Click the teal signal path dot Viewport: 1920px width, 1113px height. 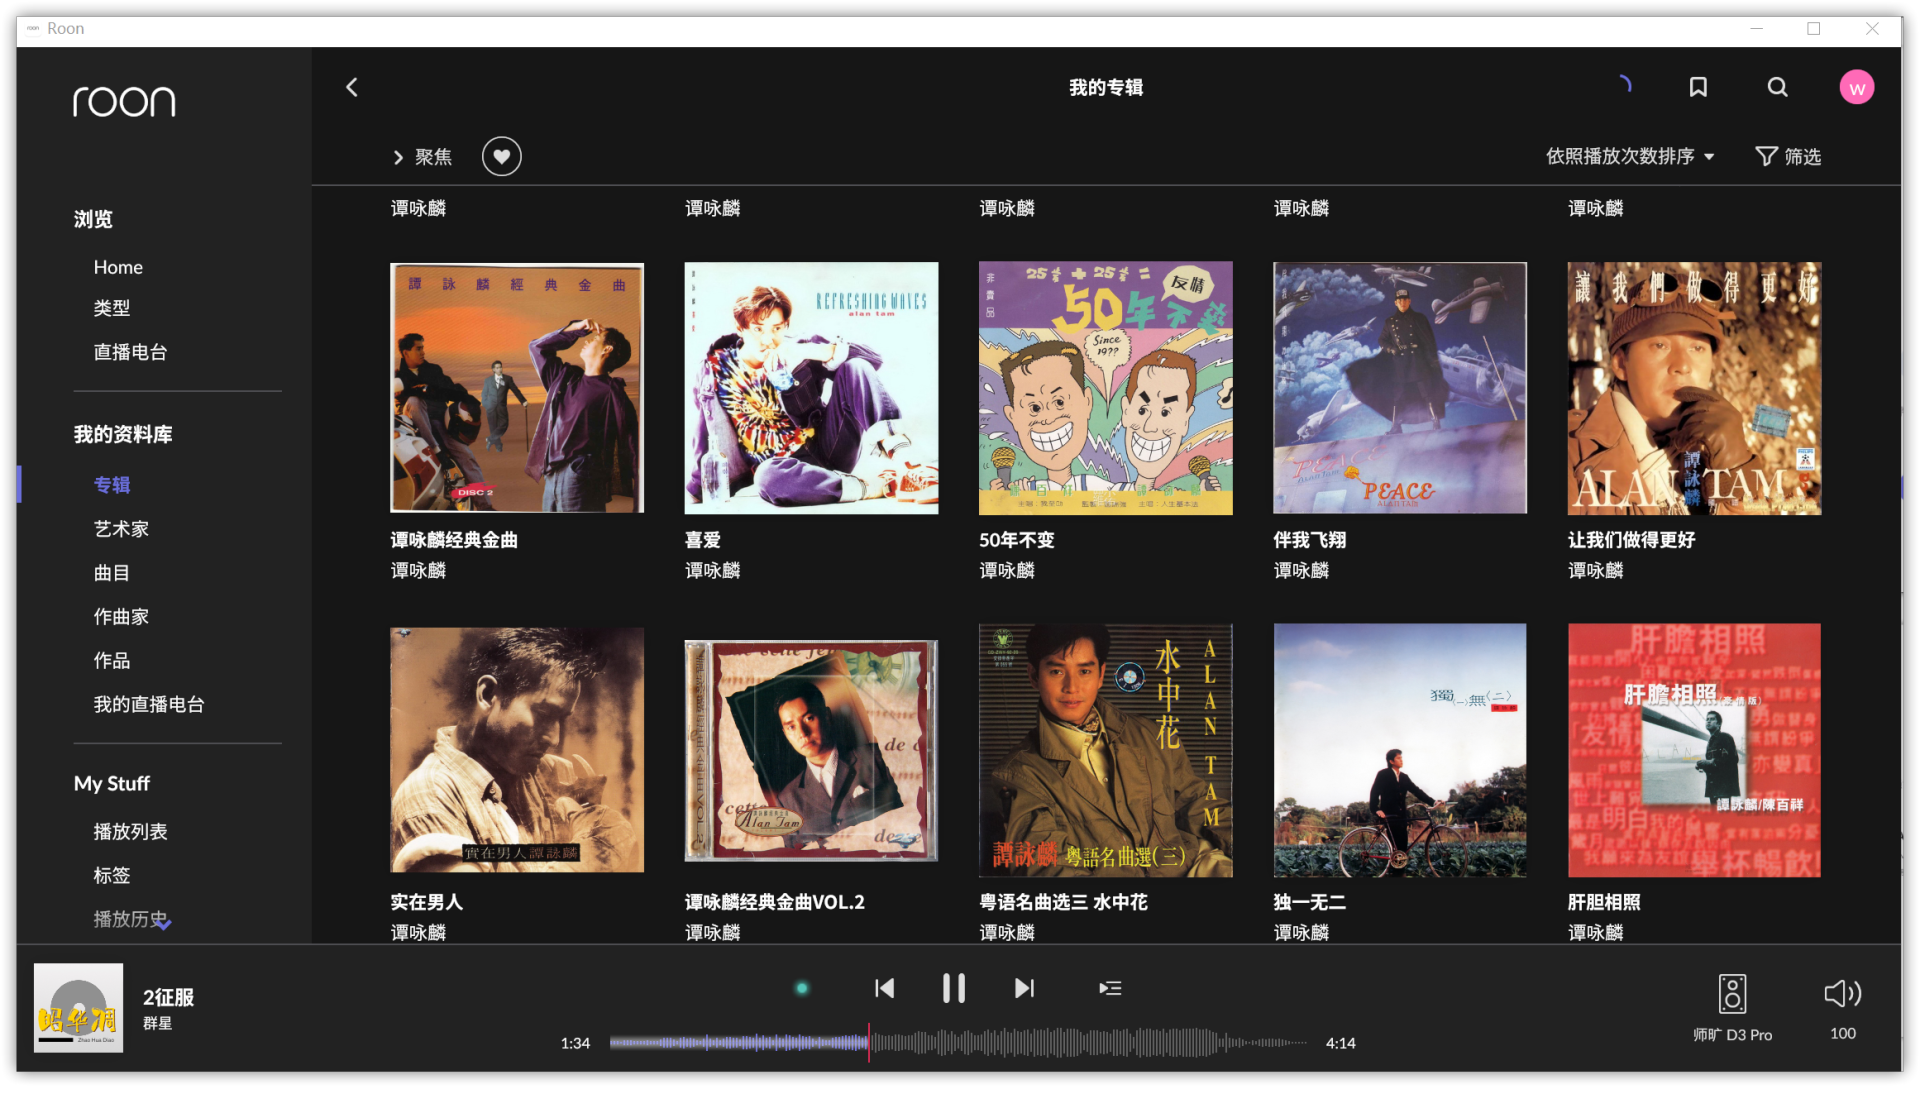(x=801, y=988)
